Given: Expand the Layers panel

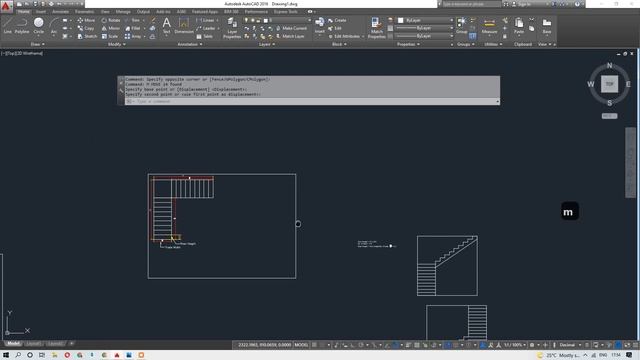Looking at the screenshot, I should point(267,44).
